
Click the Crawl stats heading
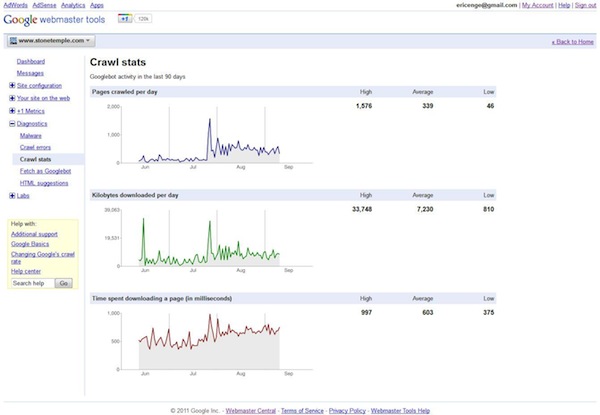[x=118, y=62]
